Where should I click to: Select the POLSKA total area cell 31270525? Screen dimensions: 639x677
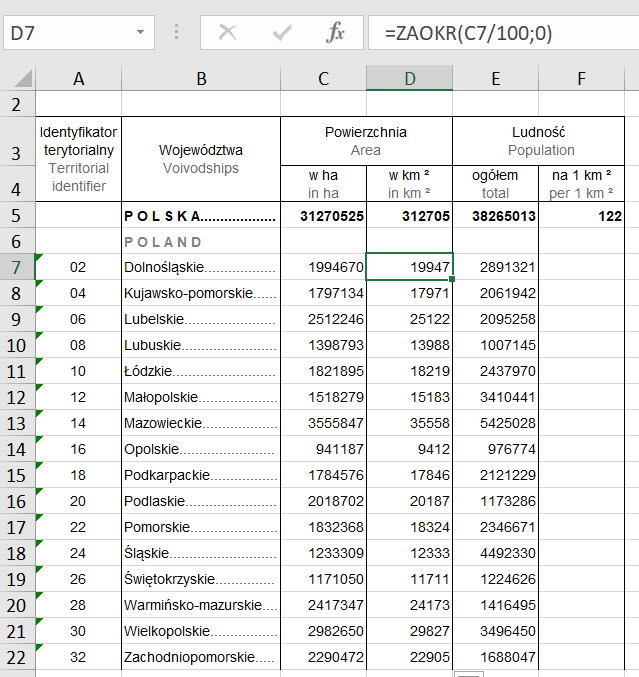[323, 215]
